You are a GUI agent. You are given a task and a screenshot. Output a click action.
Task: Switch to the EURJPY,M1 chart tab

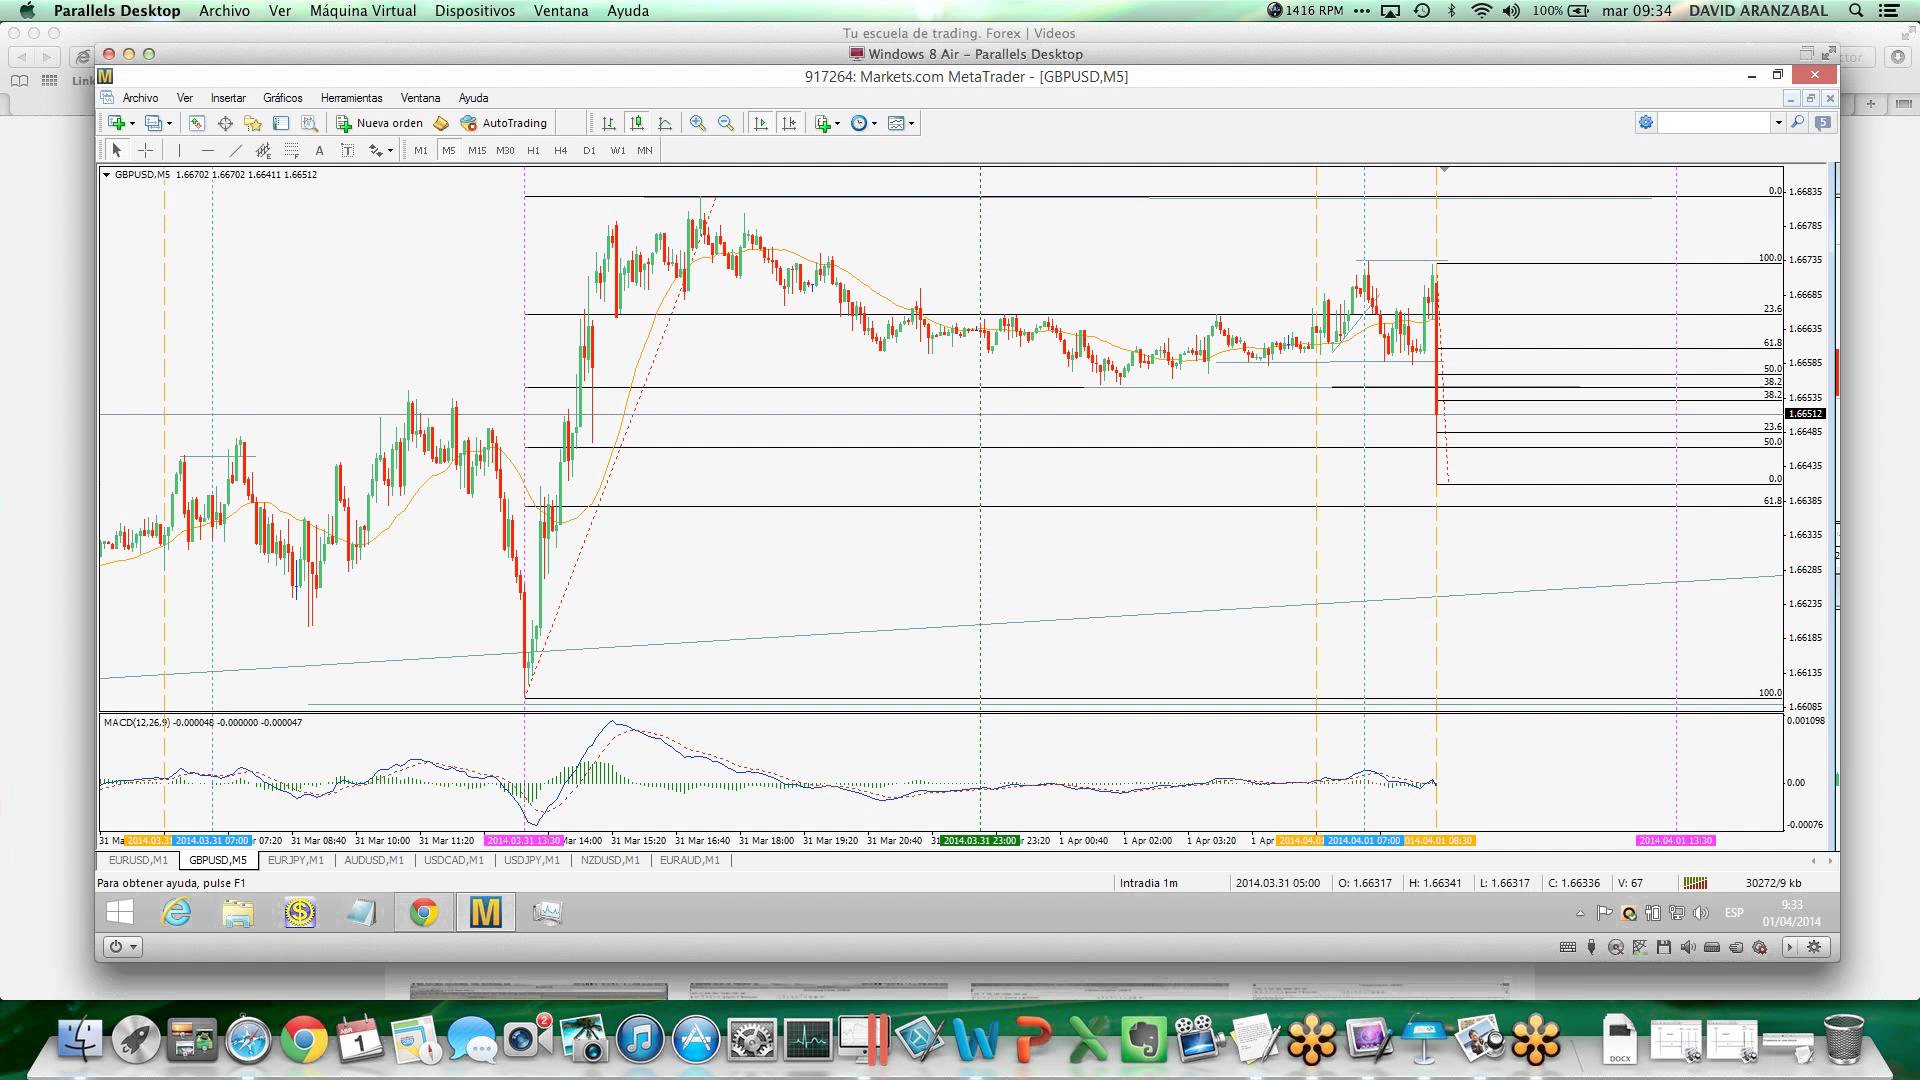click(x=296, y=860)
